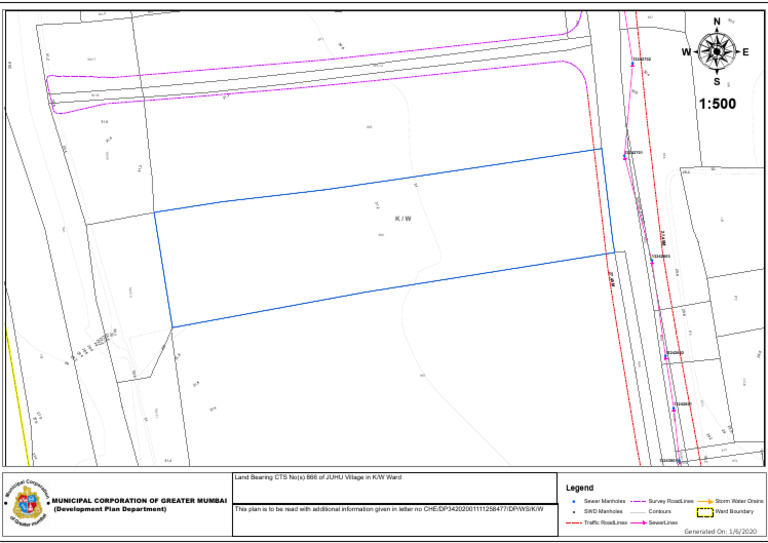
Task: Click the E letter beside the compass
Action: pyautogui.click(x=745, y=52)
